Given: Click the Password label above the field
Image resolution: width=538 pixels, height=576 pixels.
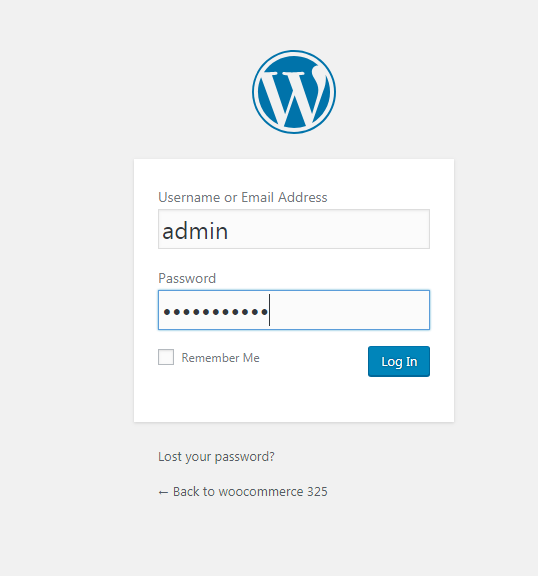Looking at the screenshot, I should [187, 278].
